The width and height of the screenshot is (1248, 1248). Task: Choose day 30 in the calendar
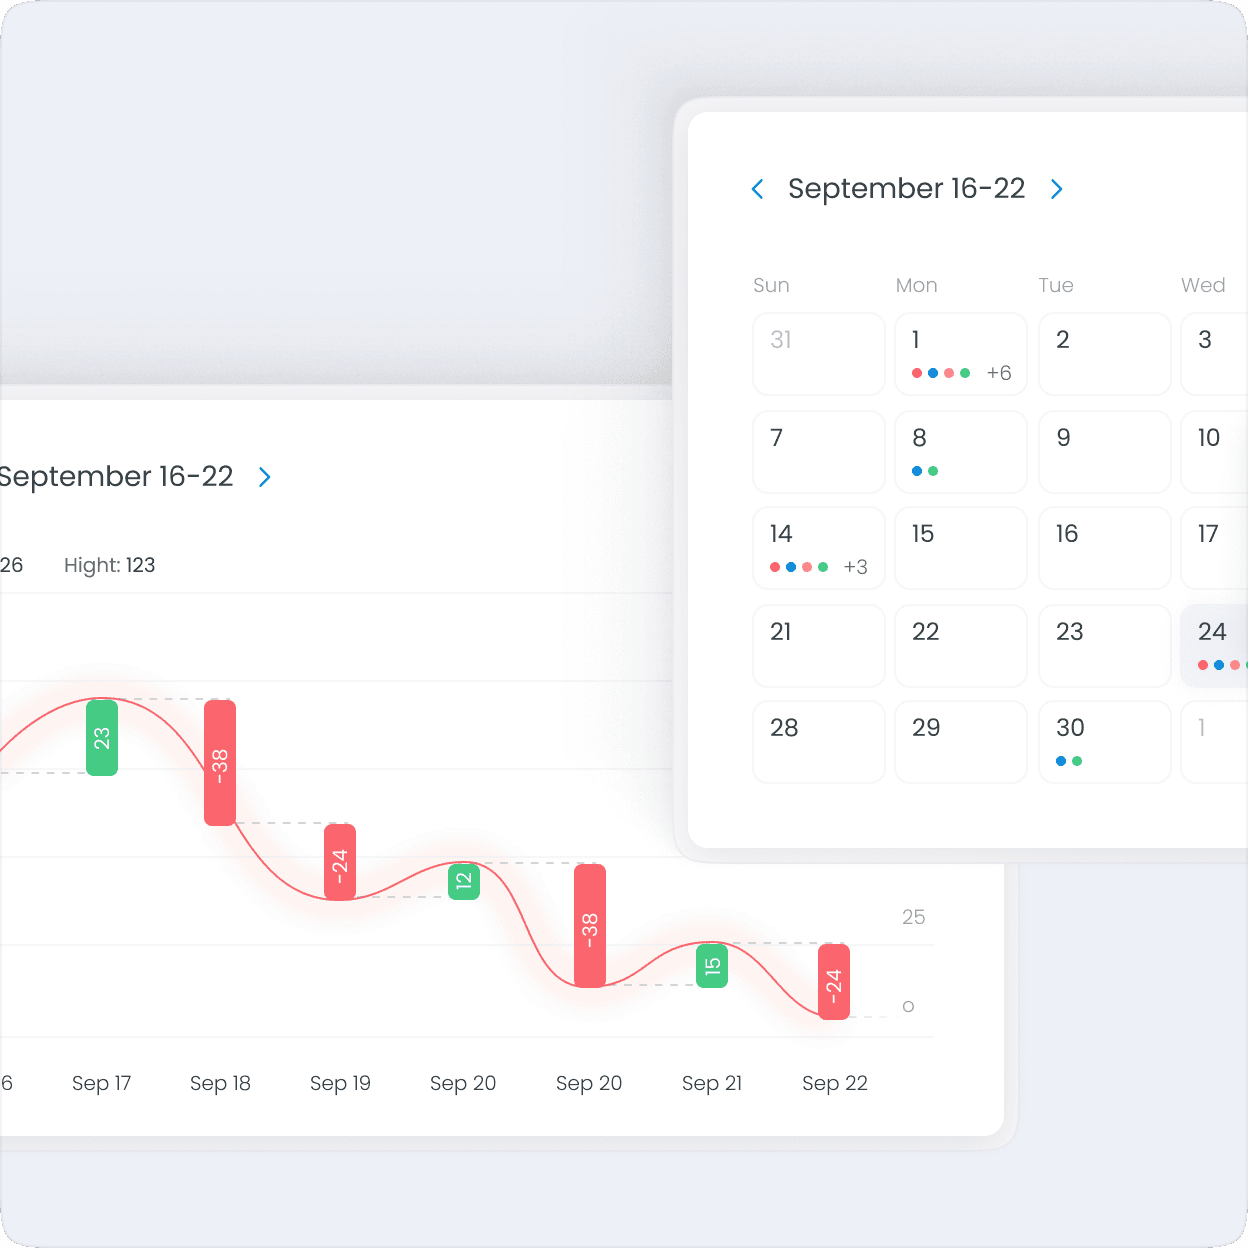(1104, 741)
